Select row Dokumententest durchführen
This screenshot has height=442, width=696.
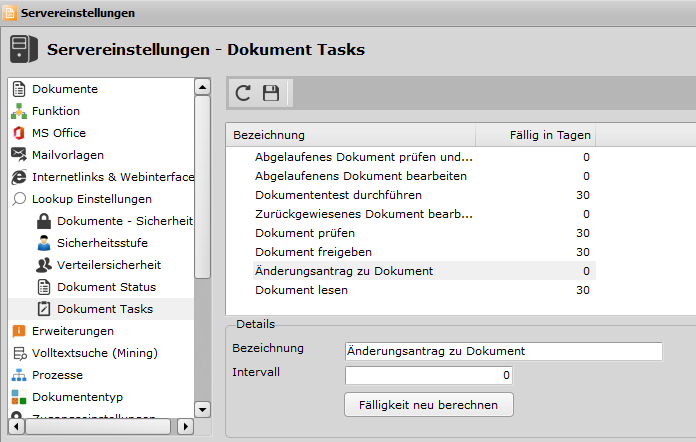click(424, 195)
